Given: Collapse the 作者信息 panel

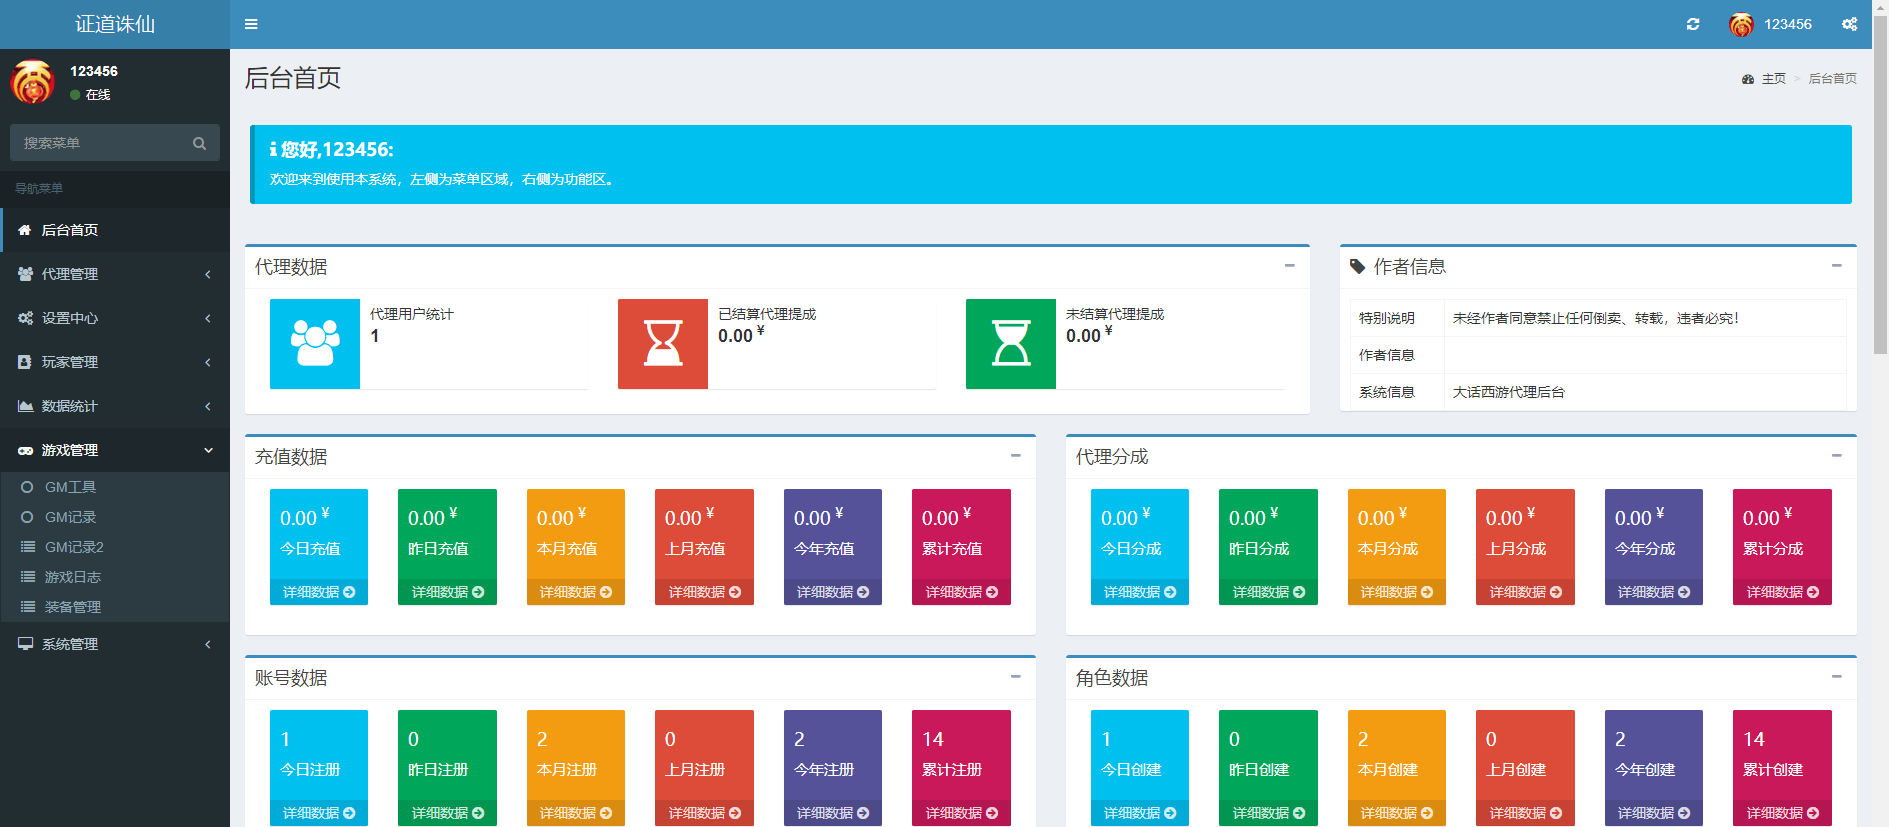Looking at the screenshot, I should (1836, 266).
